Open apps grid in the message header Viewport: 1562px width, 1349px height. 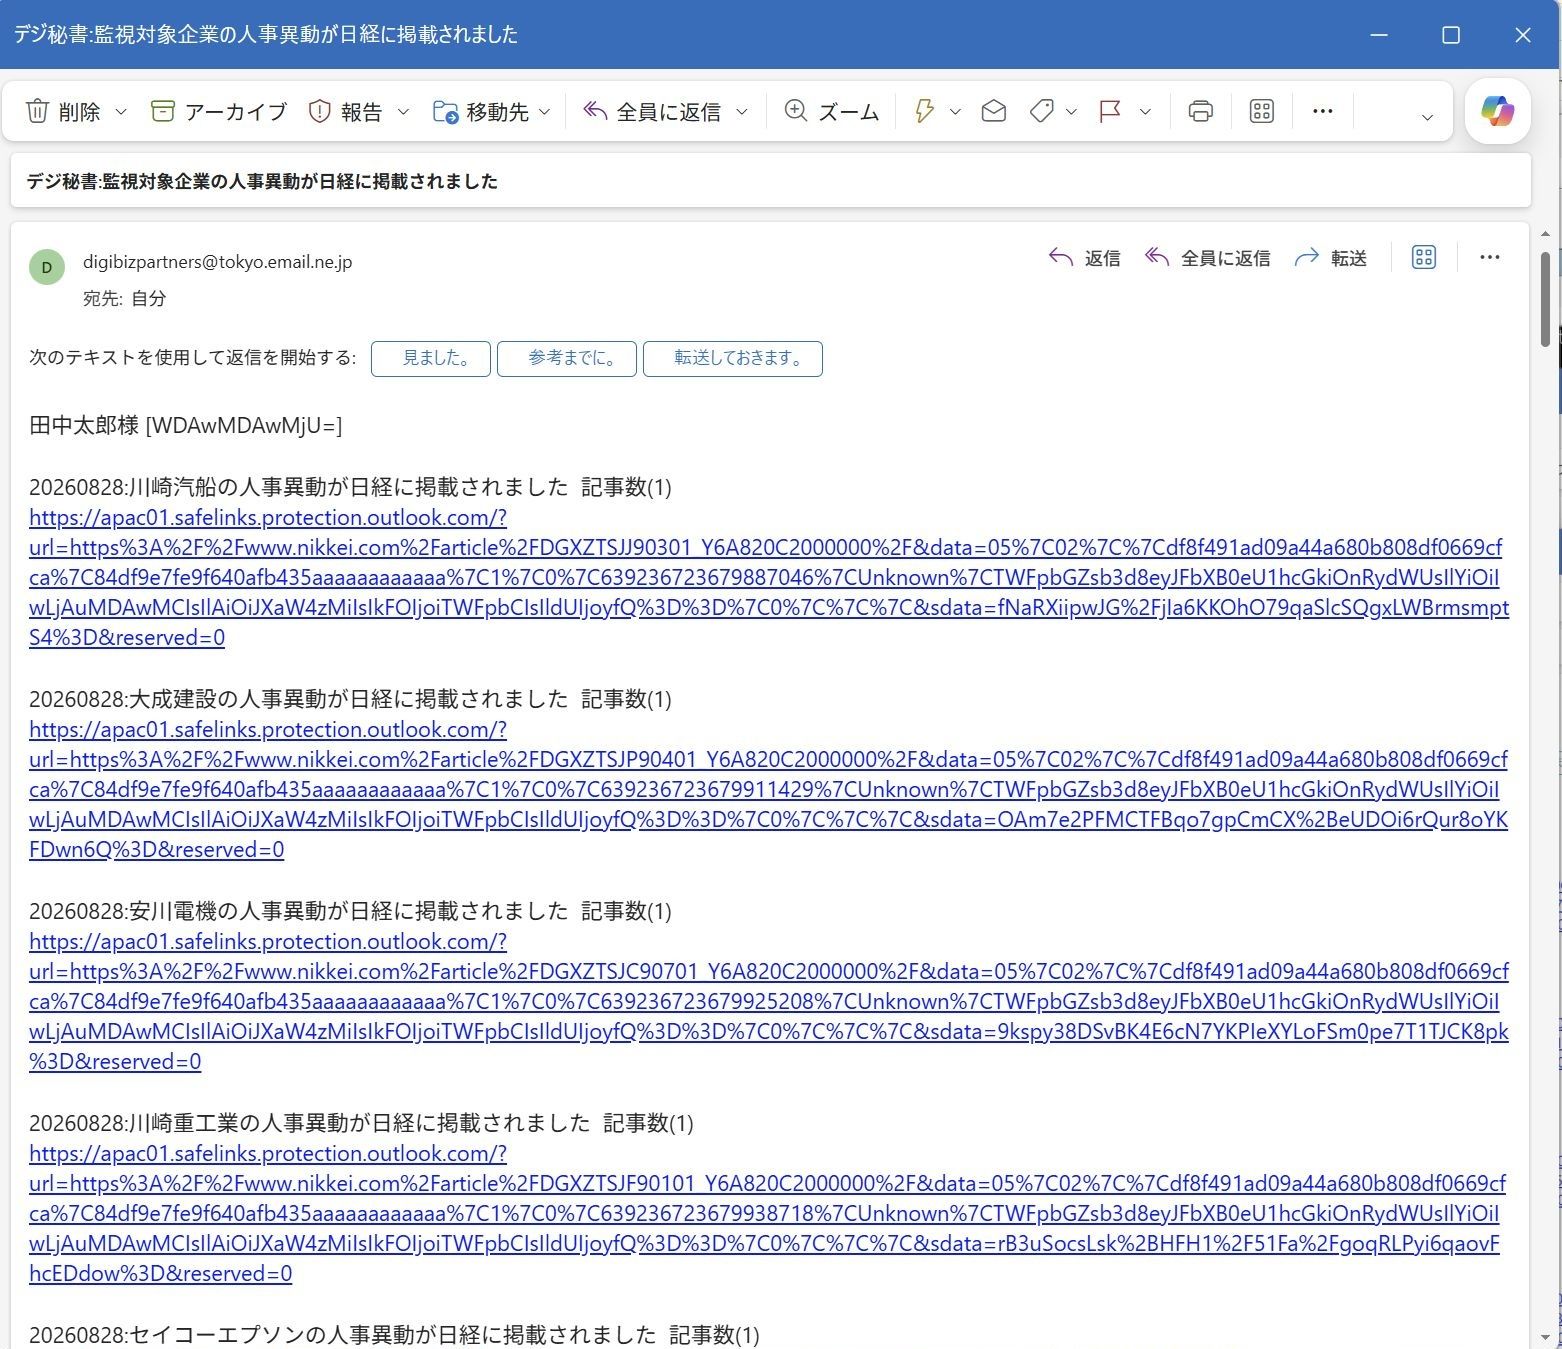tap(1424, 258)
